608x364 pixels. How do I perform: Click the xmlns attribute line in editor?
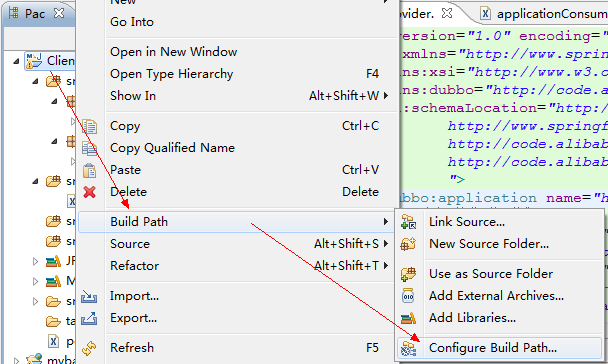[x=504, y=54]
